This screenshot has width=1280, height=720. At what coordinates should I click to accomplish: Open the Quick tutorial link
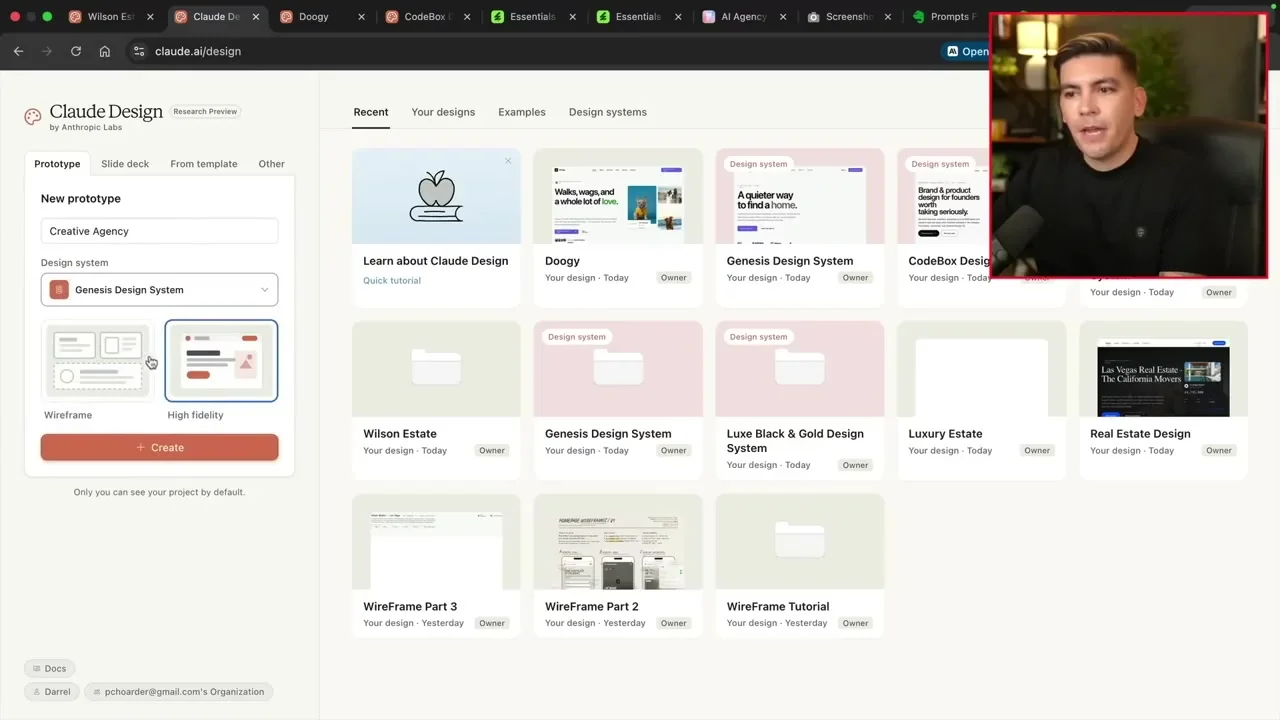click(392, 281)
